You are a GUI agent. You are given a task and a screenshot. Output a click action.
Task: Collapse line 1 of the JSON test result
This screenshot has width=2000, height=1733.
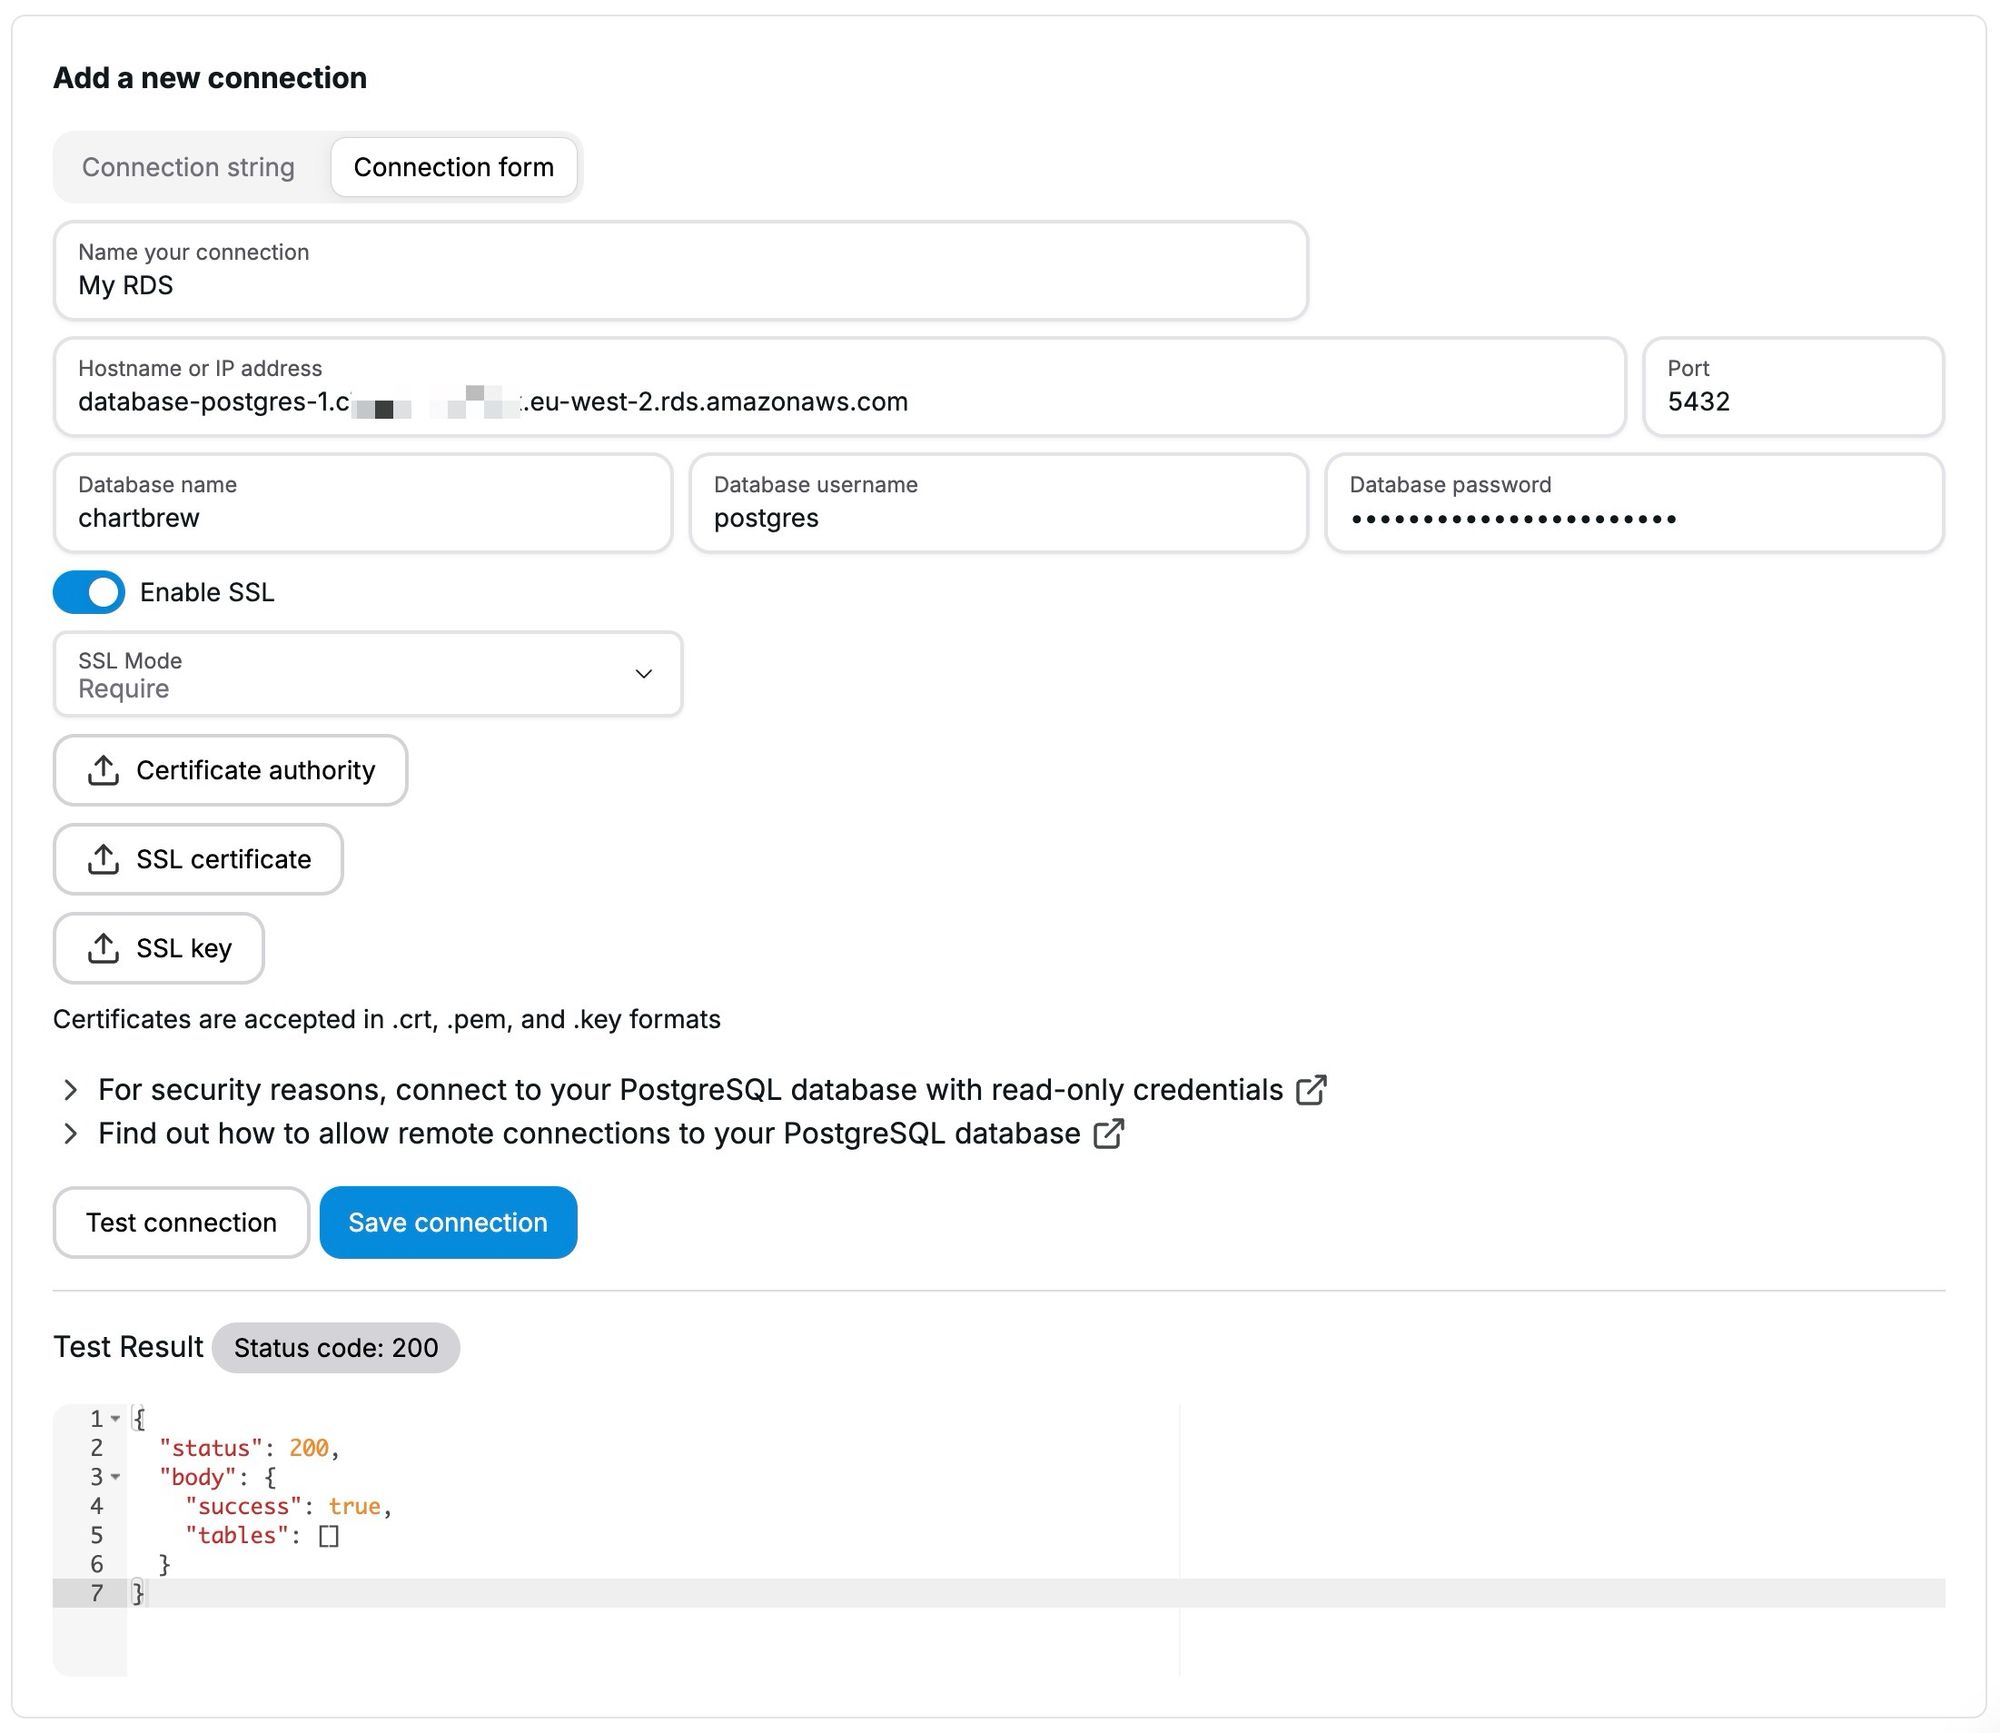[117, 1418]
